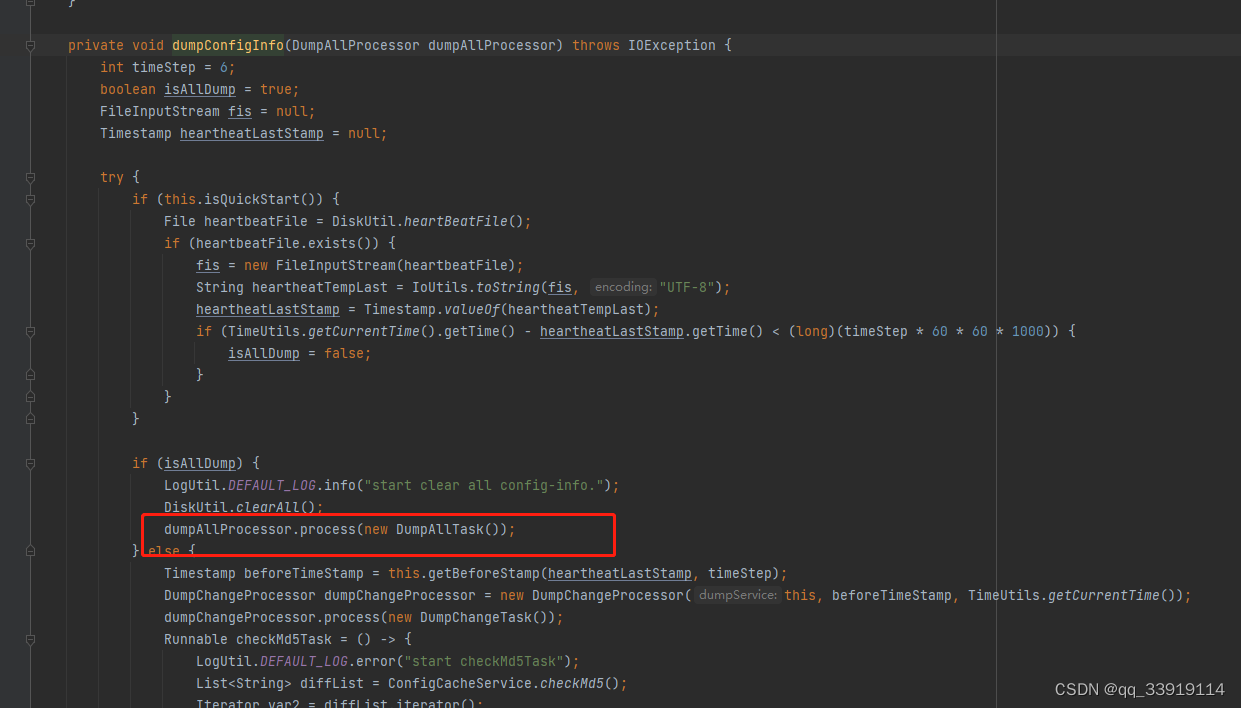This screenshot has width=1241, height=708.
Task: Click the underlined isAllDump variable
Action: tap(199, 89)
